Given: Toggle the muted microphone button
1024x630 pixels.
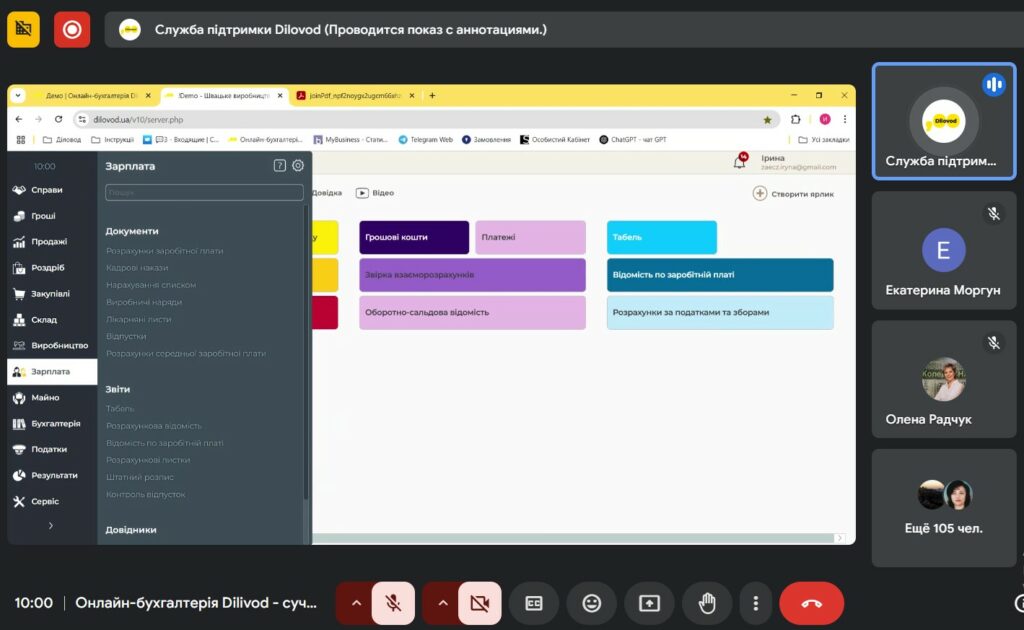Looking at the screenshot, I should coord(393,603).
